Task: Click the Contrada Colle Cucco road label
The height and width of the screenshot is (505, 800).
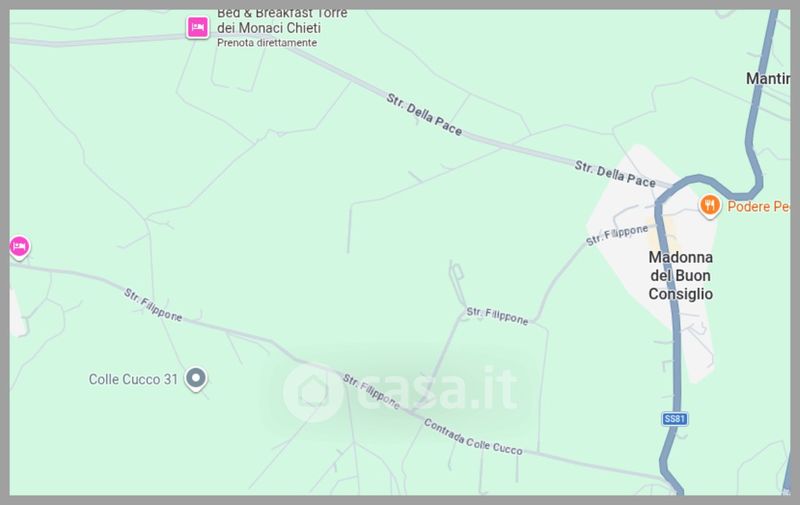Action: tap(473, 437)
